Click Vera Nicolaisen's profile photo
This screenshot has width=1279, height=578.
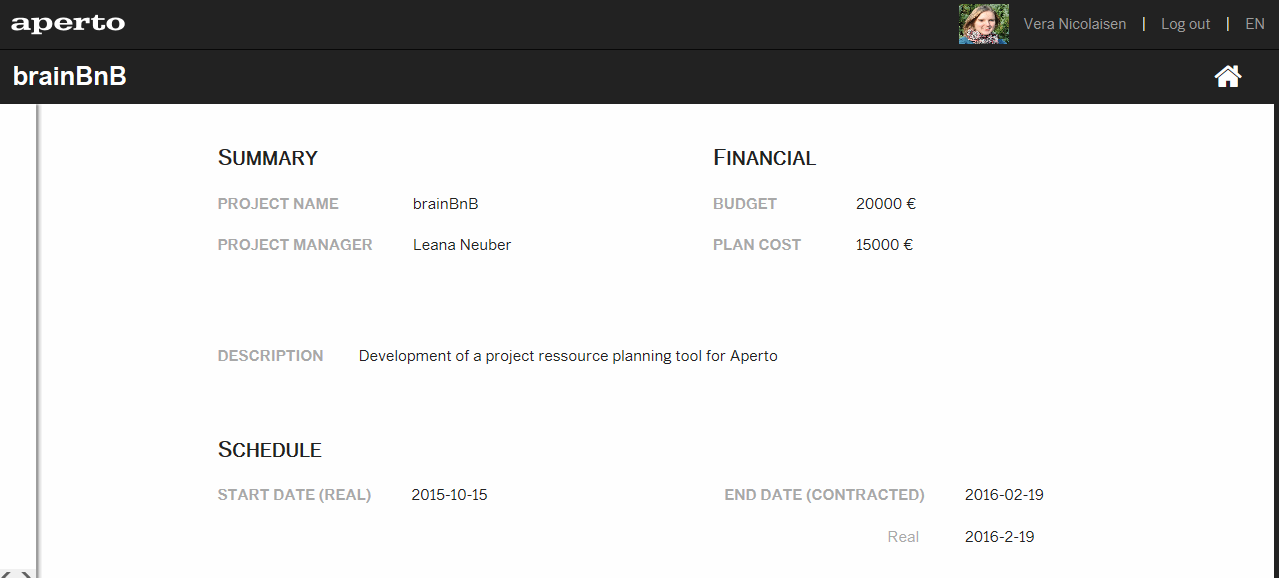(983, 24)
